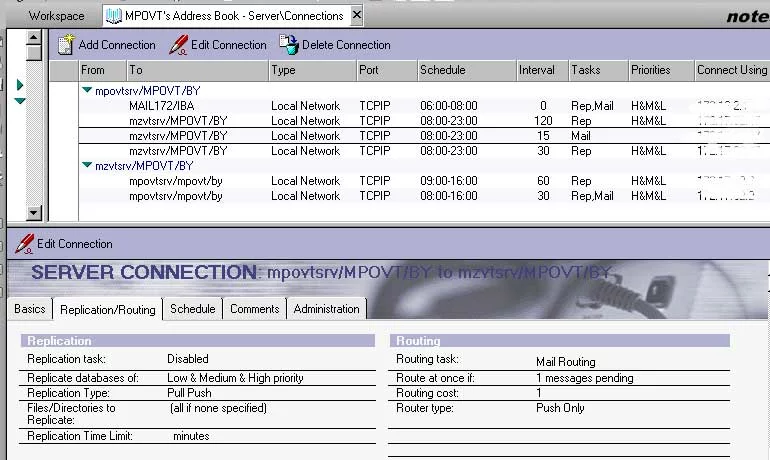This screenshot has height=460, width=770.
Task: Collapse the mpovtsrv/MPOVT/BY server group
Action: 87,90
